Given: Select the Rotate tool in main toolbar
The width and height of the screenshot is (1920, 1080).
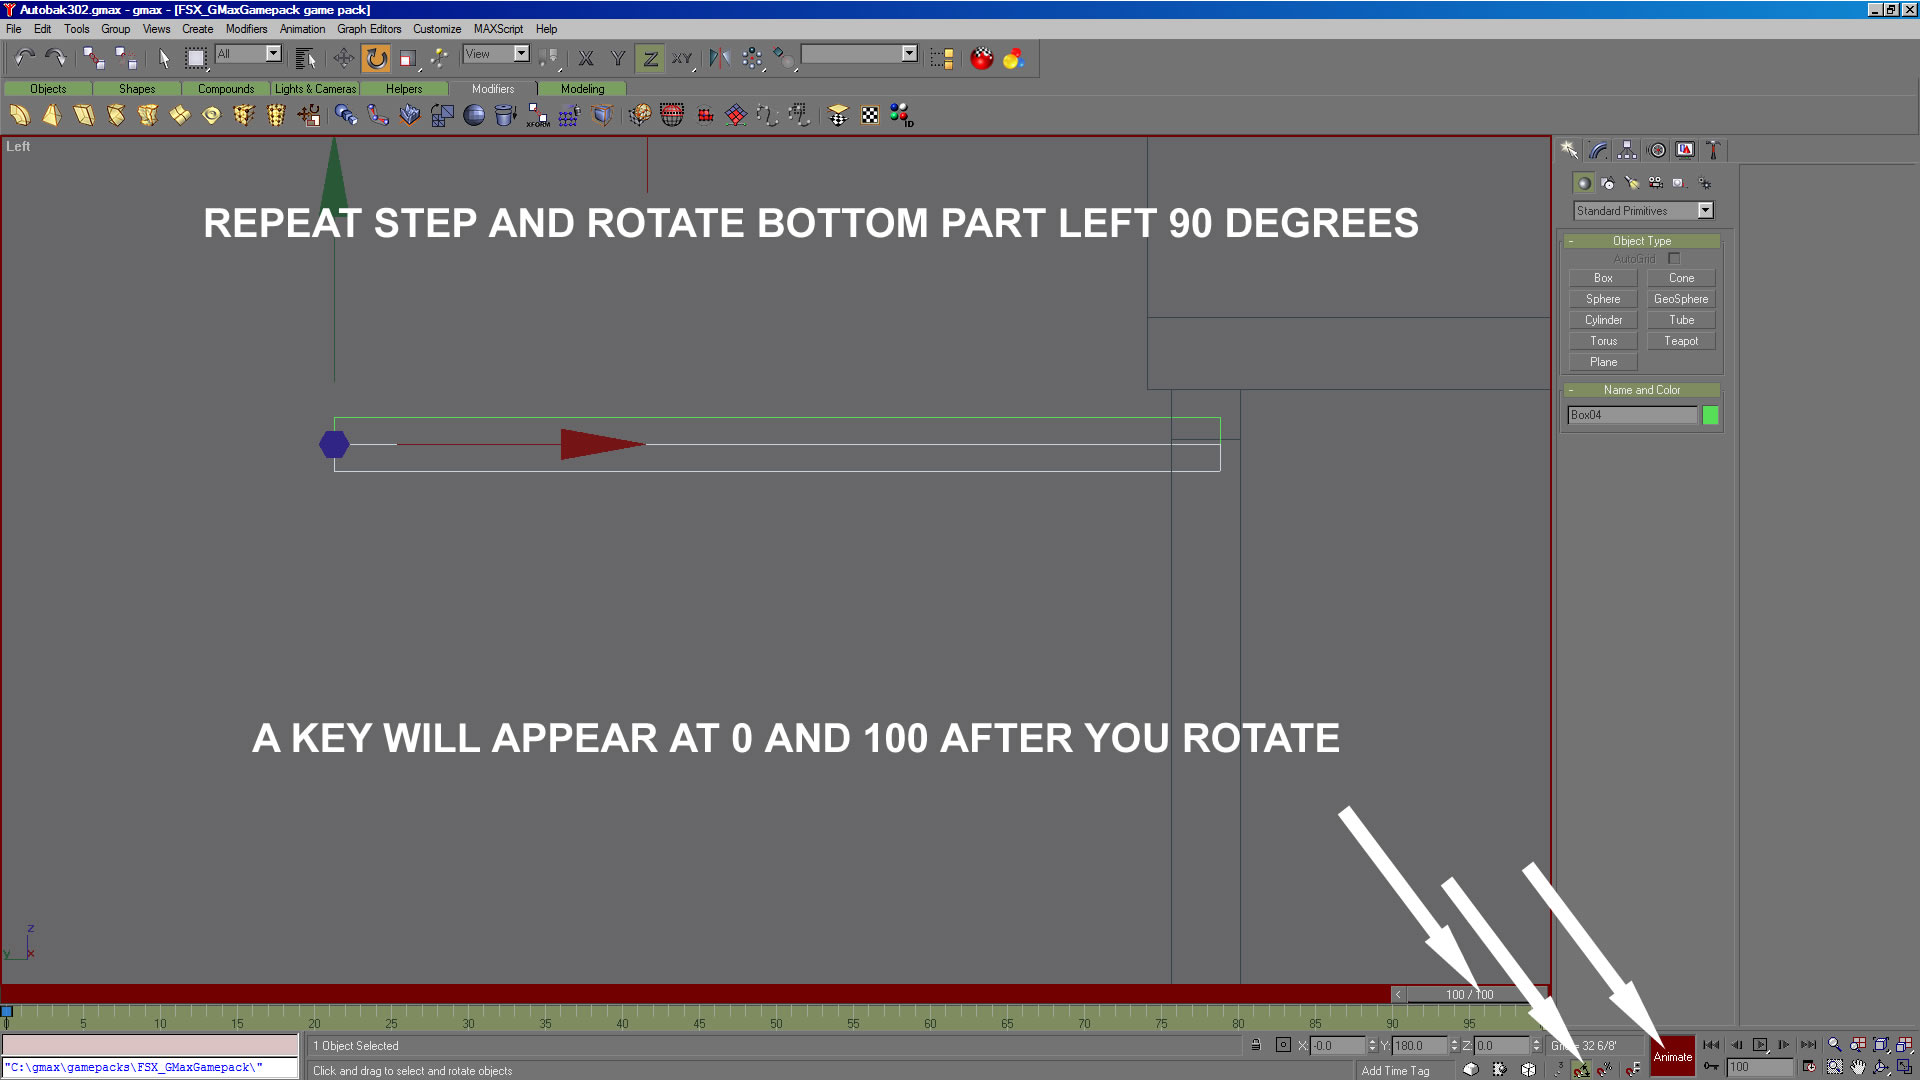Looking at the screenshot, I should pyautogui.click(x=376, y=59).
